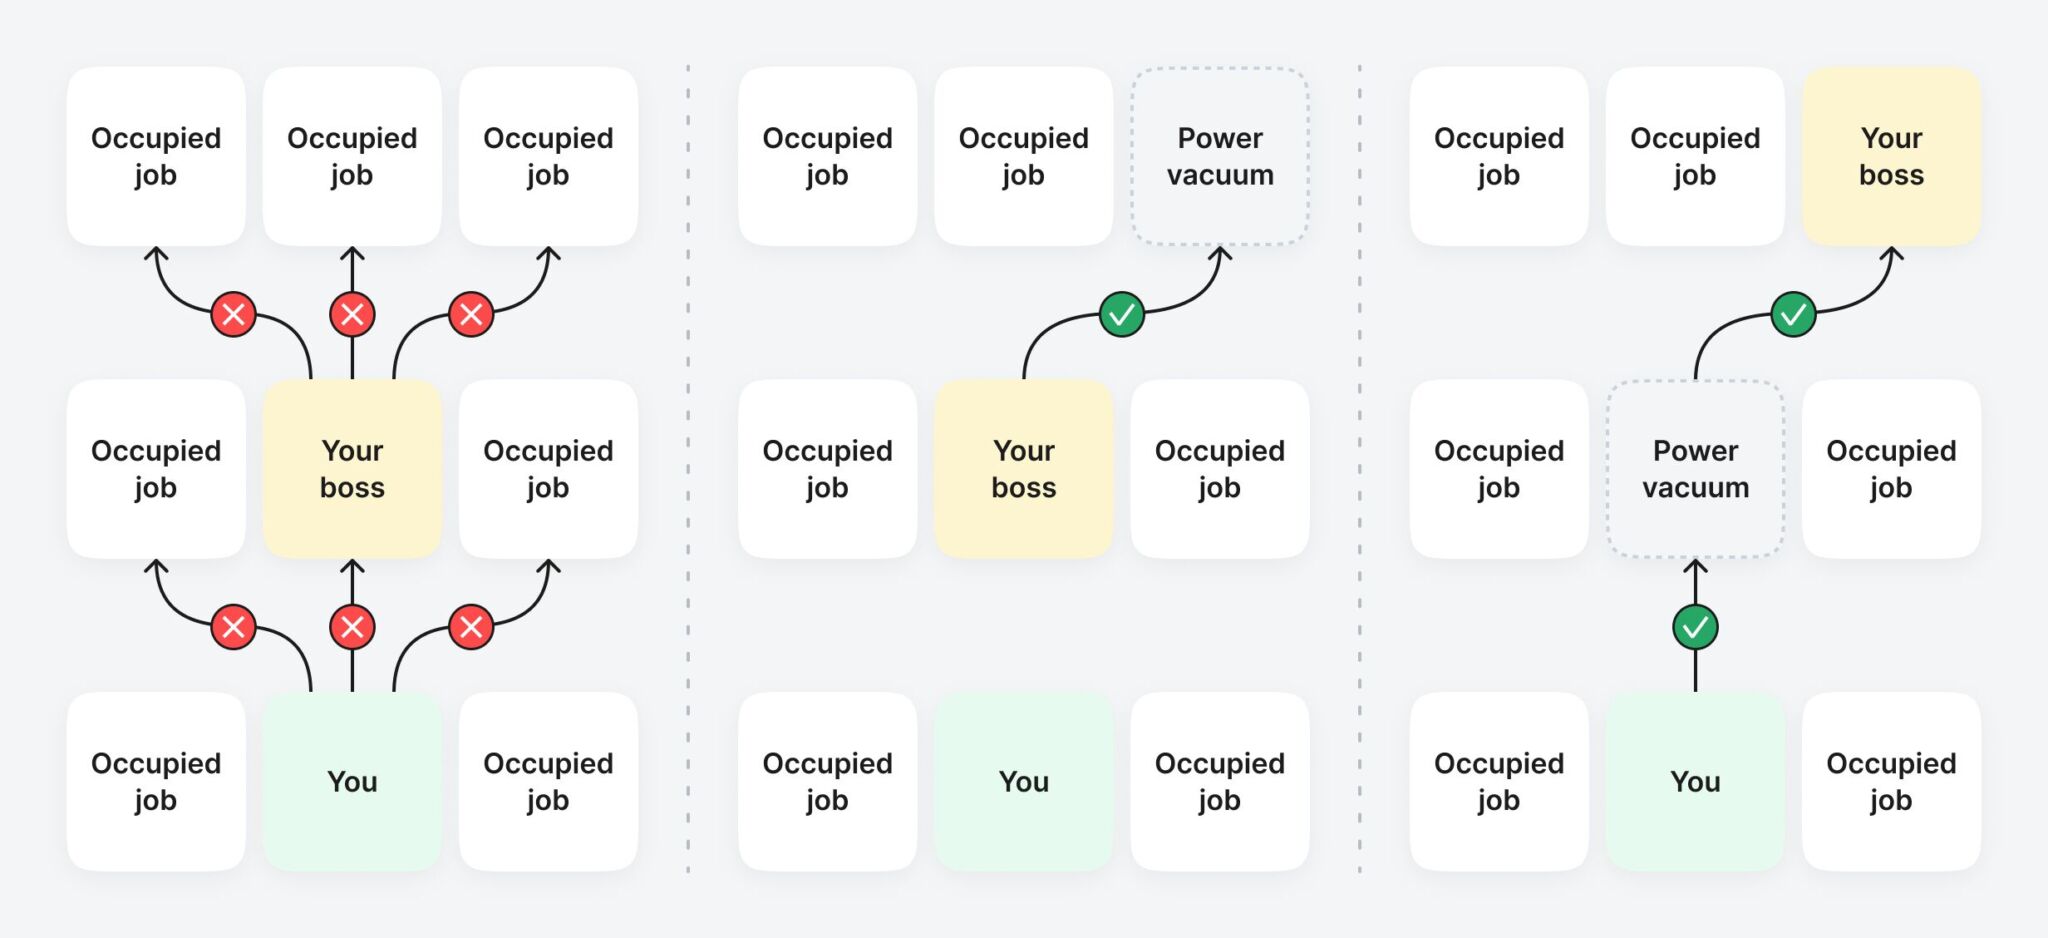The image size is (2048, 938).
Task: Select the Power vacuum box in the right diagram
Action: [1695, 469]
